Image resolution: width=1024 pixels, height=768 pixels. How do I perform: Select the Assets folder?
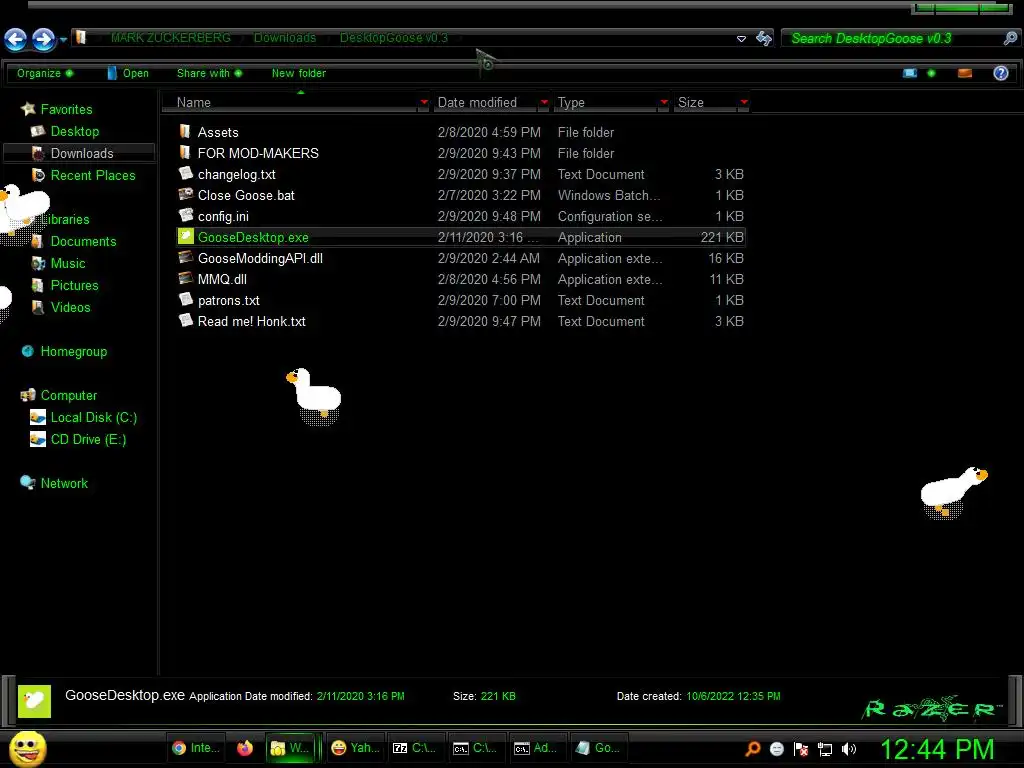tap(462, 133)
